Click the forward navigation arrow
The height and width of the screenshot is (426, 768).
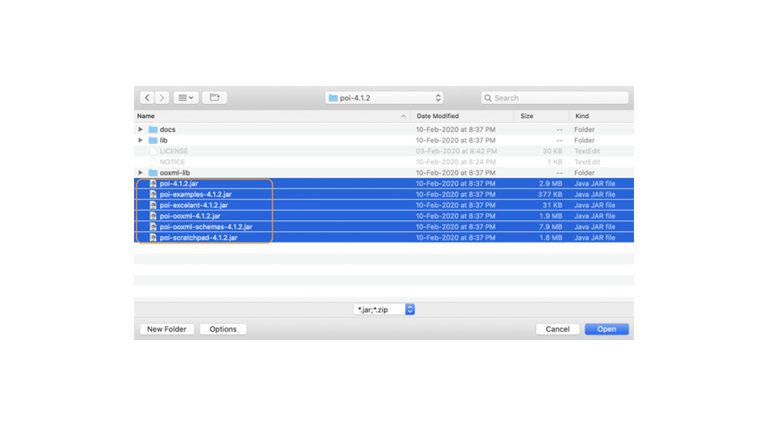(162, 98)
